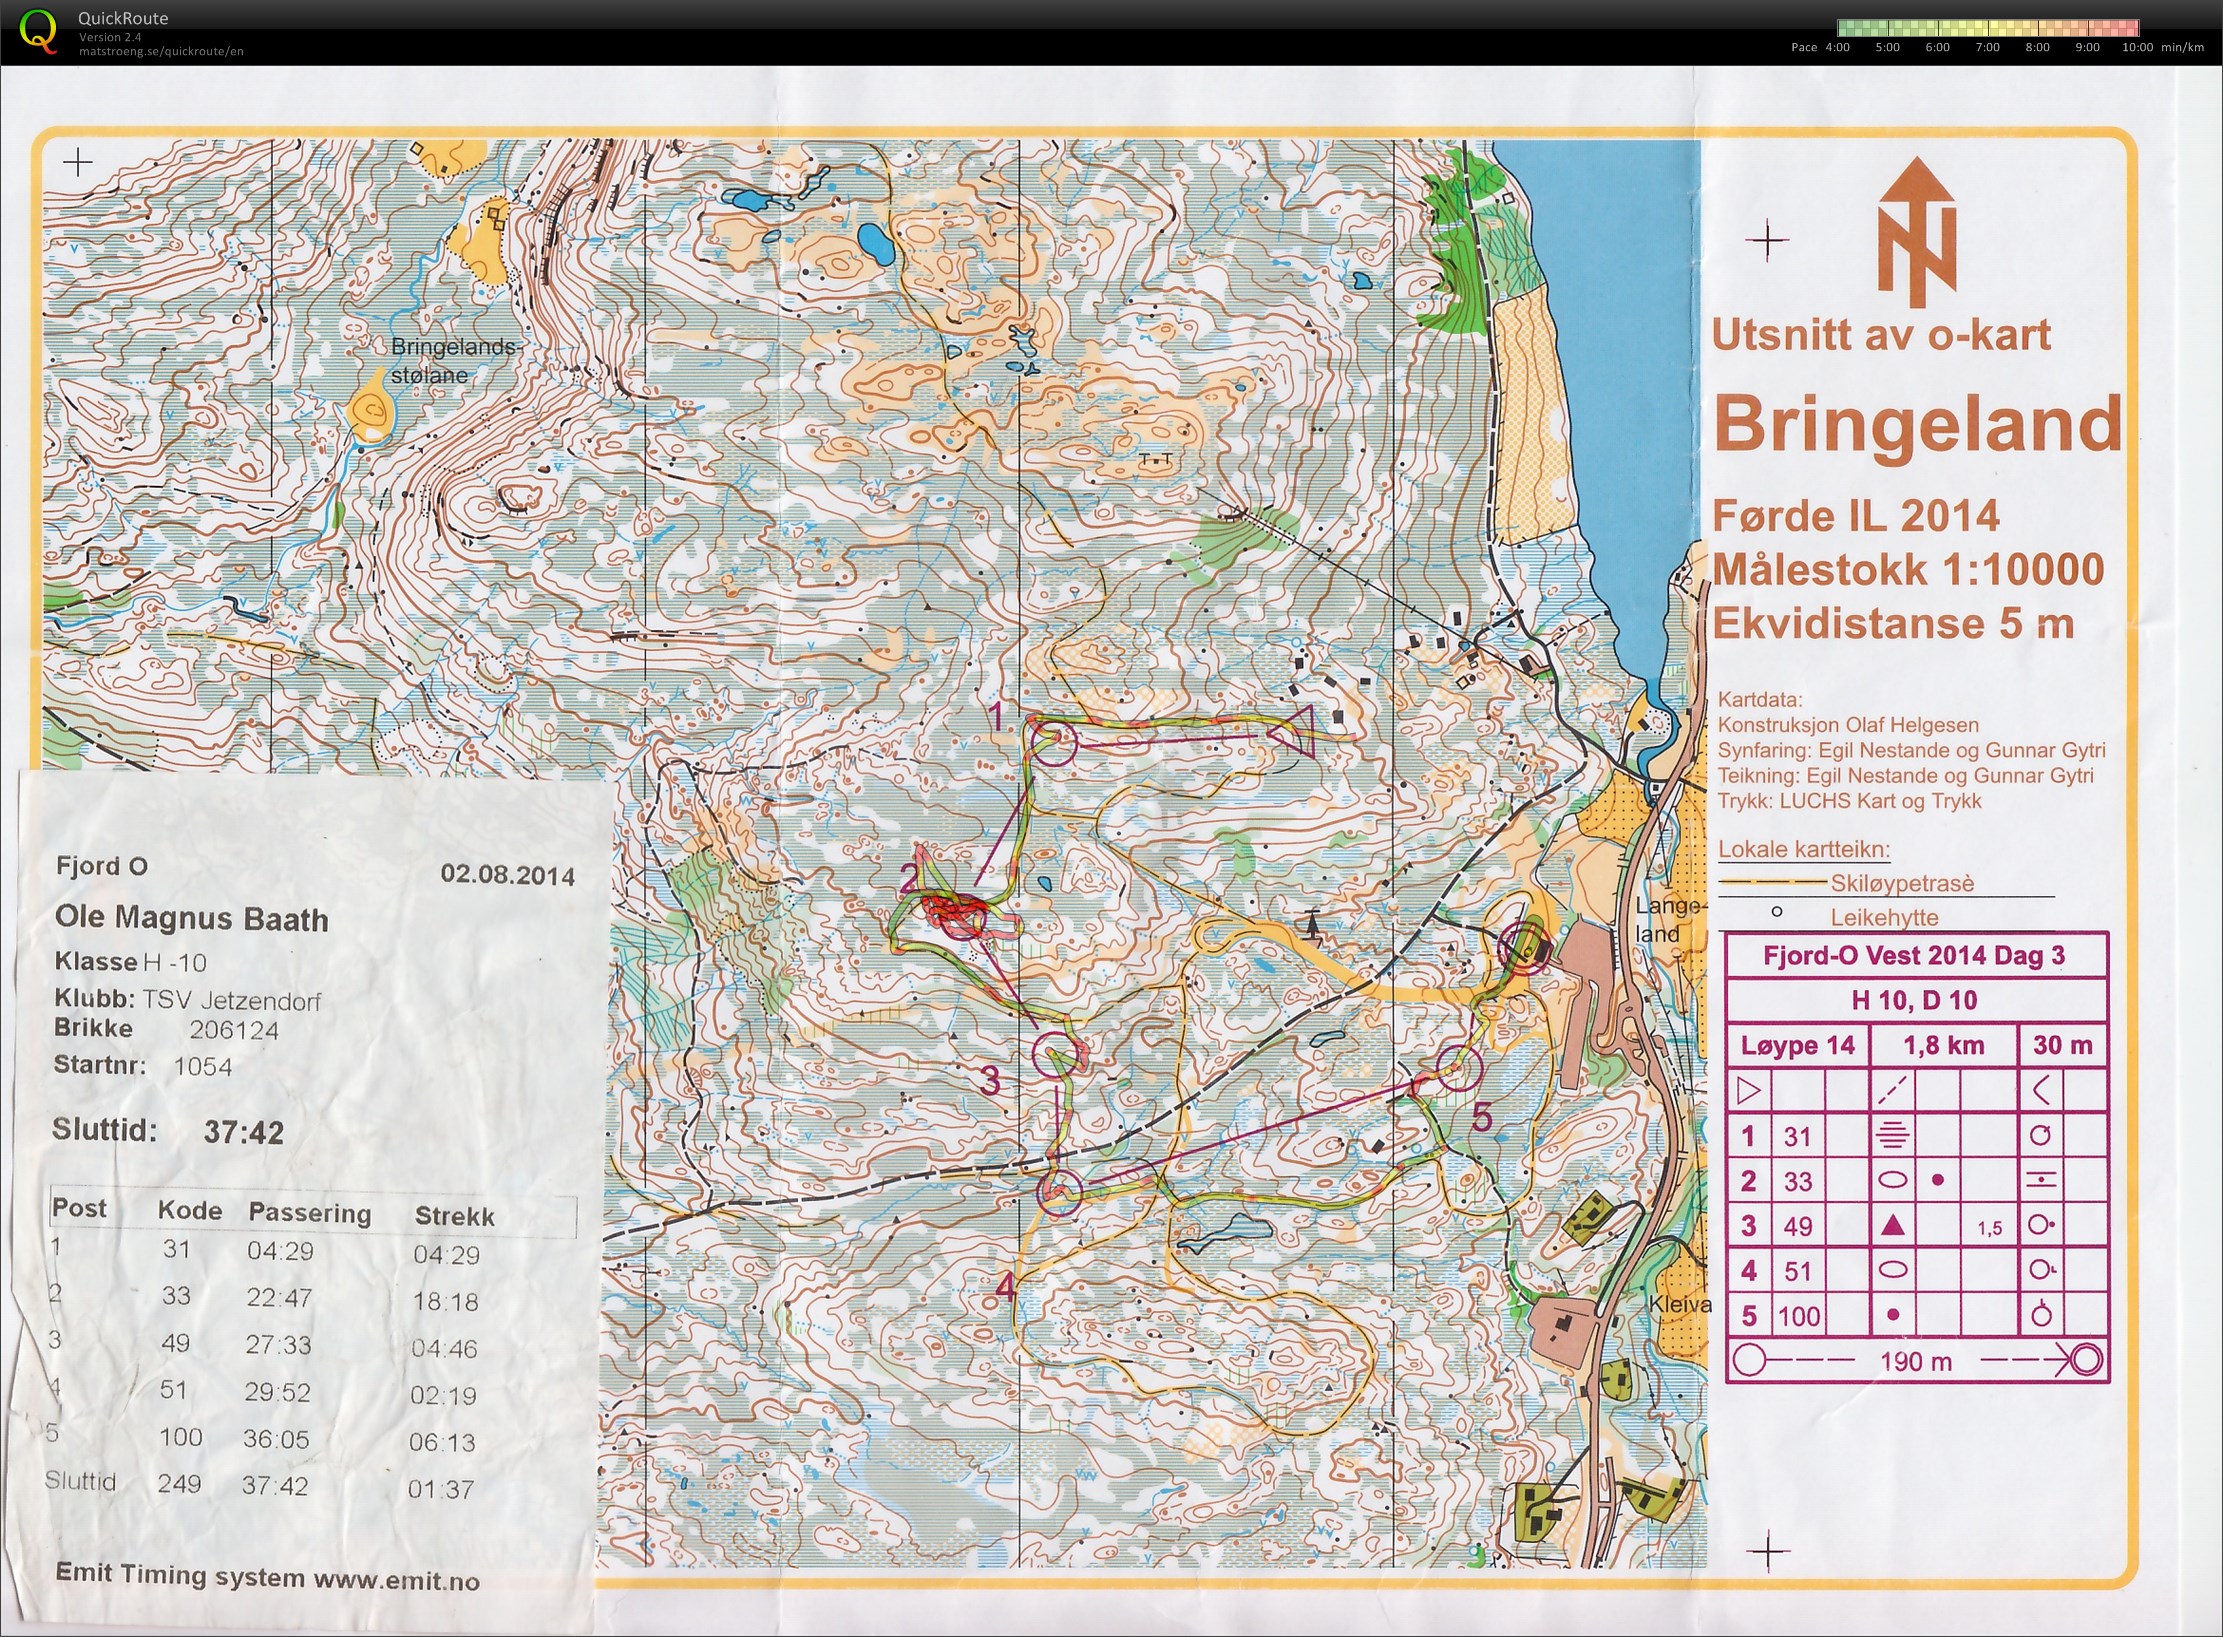Click the pace color gradient legend bar

point(1987,28)
